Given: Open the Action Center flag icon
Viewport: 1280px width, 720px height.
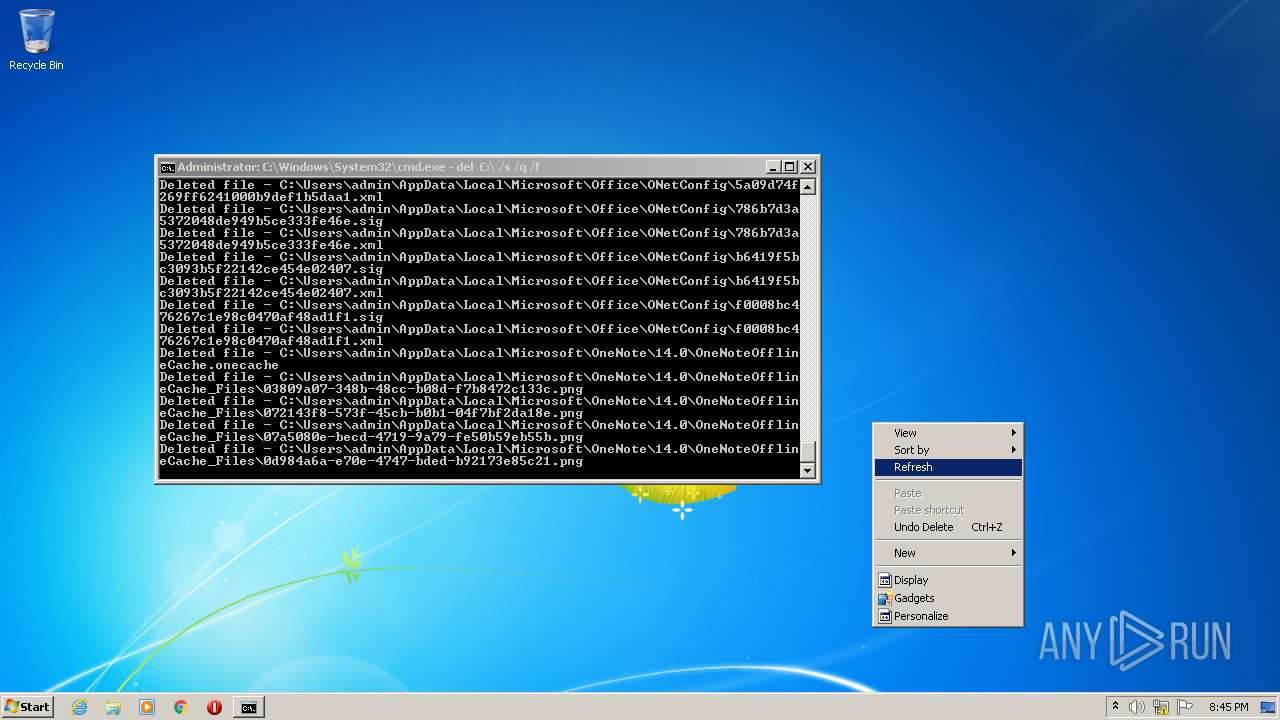Looking at the screenshot, I should 1185,707.
